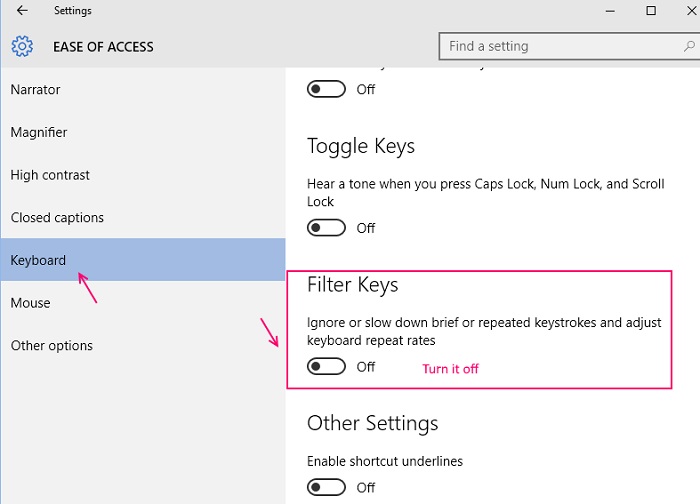Go to Closed captions section
The image size is (700, 504).
[x=57, y=218]
